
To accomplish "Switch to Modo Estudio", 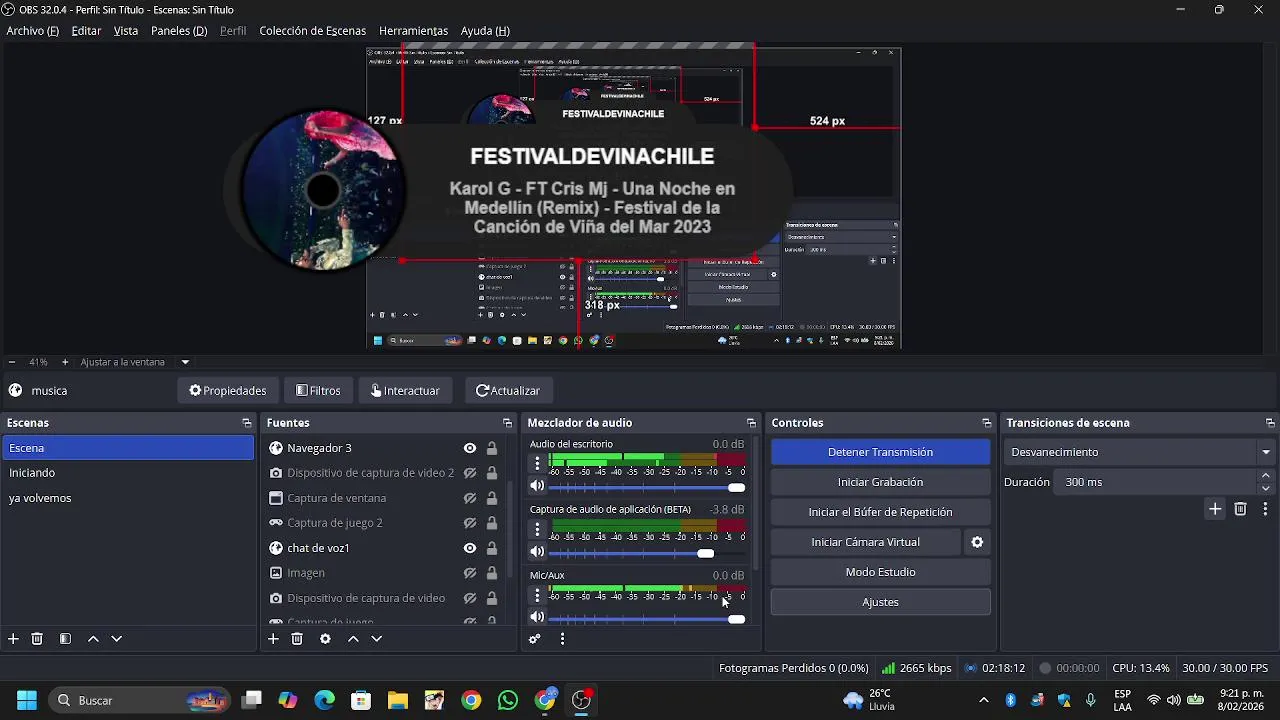I will pyautogui.click(x=880, y=572).
